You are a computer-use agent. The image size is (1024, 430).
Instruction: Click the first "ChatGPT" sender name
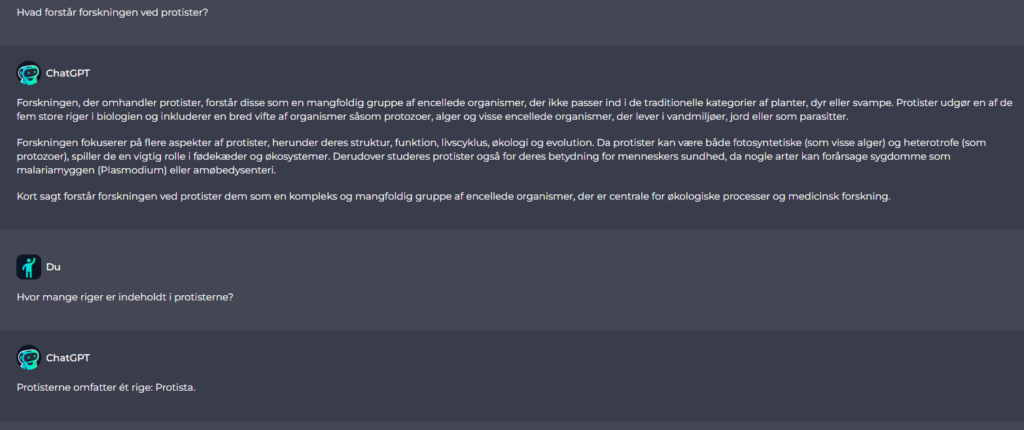click(x=68, y=73)
